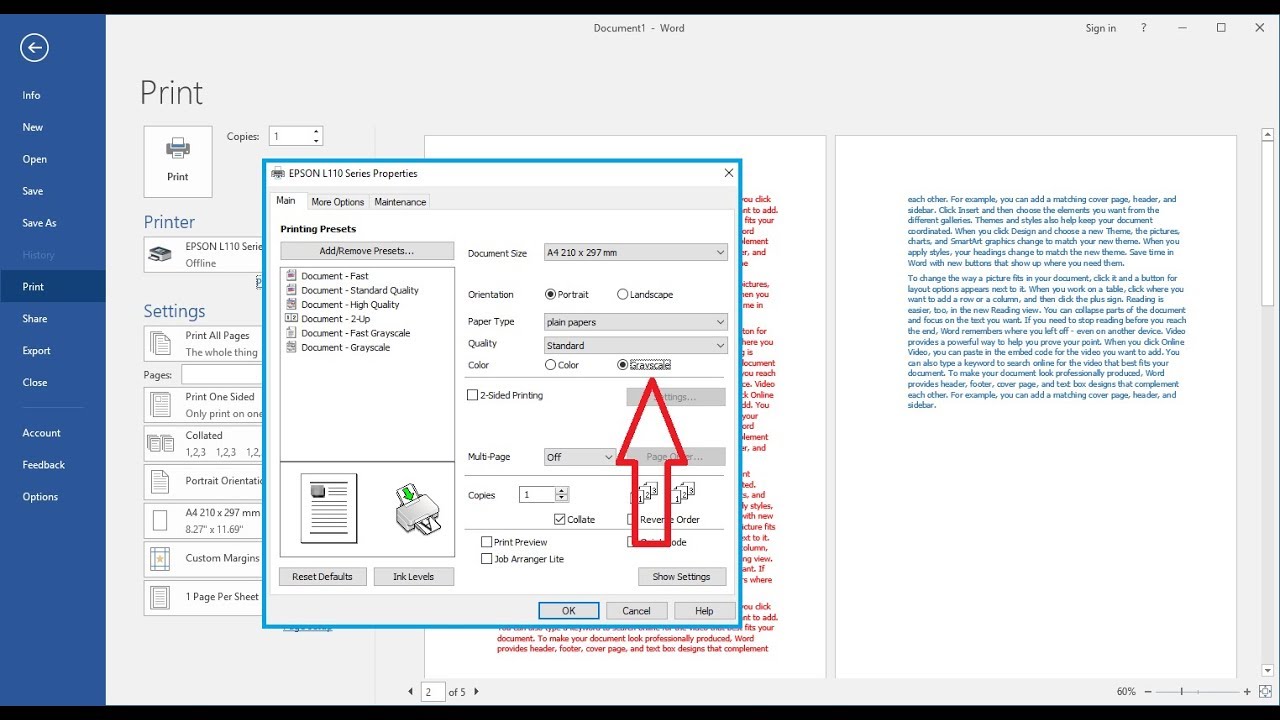Click the Sign in link
The image size is (1280, 720).
pos(1101,28)
